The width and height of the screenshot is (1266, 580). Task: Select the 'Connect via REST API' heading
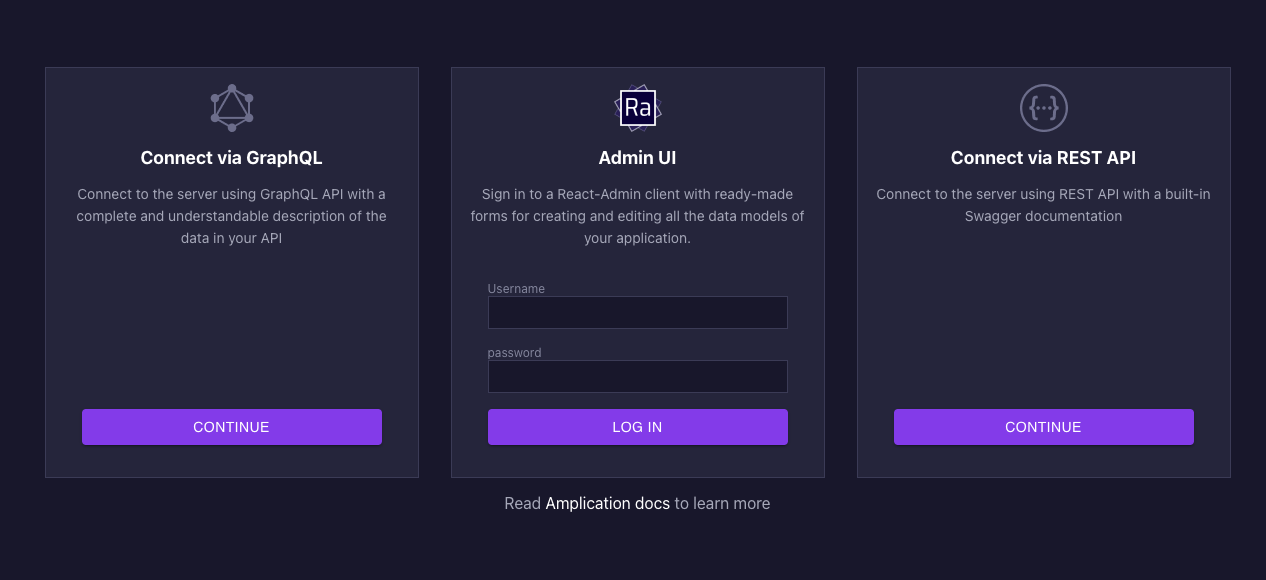point(1044,158)
